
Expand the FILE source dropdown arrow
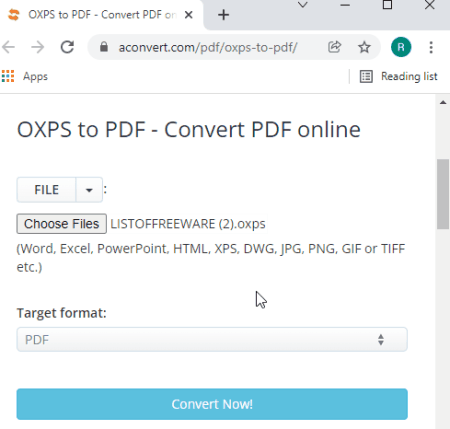89,190
